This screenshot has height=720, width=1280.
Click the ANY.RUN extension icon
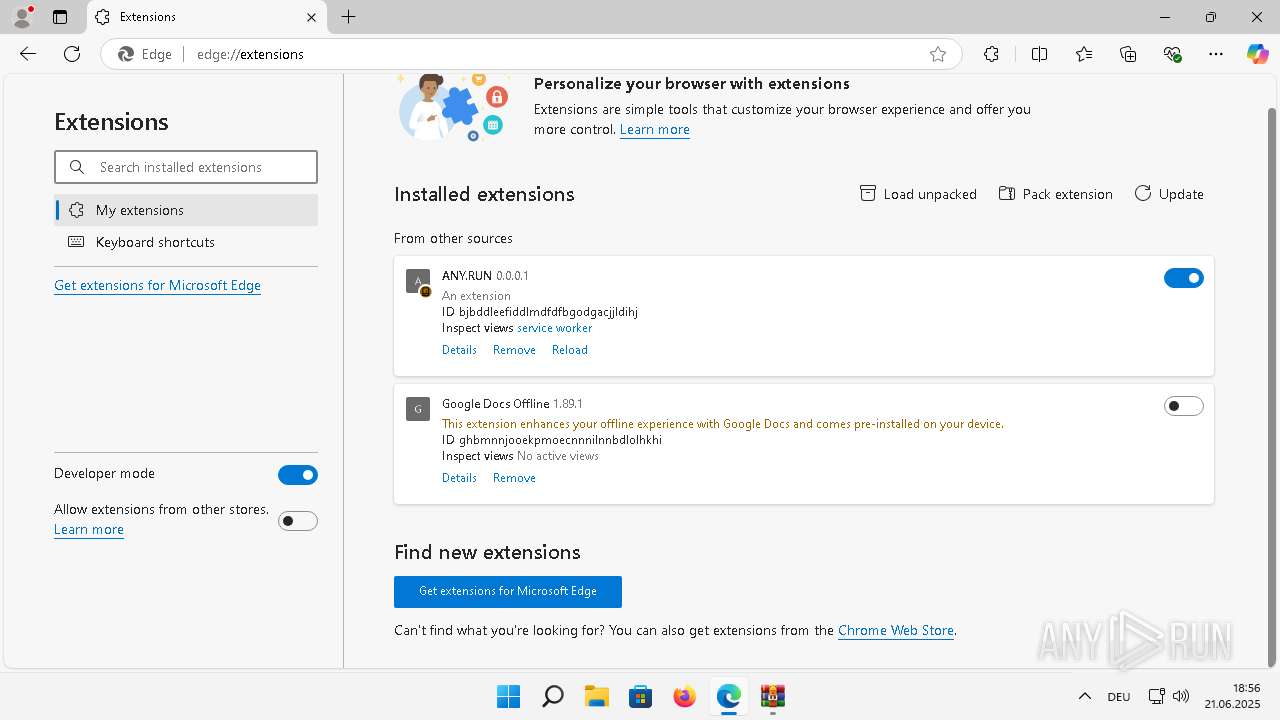(418, 281)
